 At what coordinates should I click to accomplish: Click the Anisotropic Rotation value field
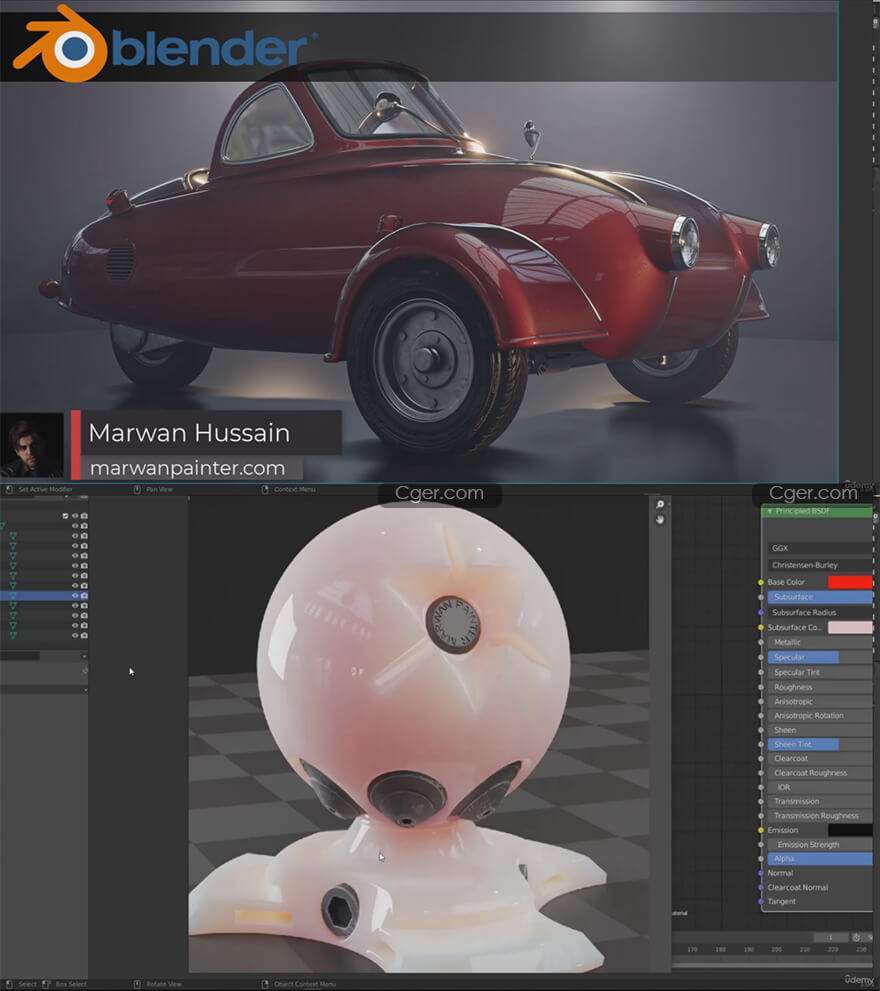coord(820,715)
